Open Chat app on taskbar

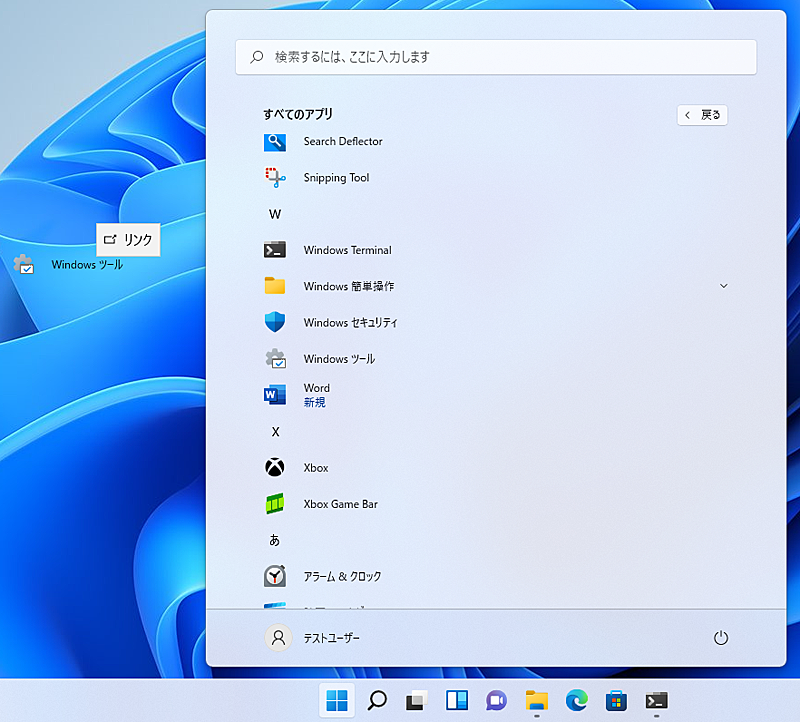point(496,701)
